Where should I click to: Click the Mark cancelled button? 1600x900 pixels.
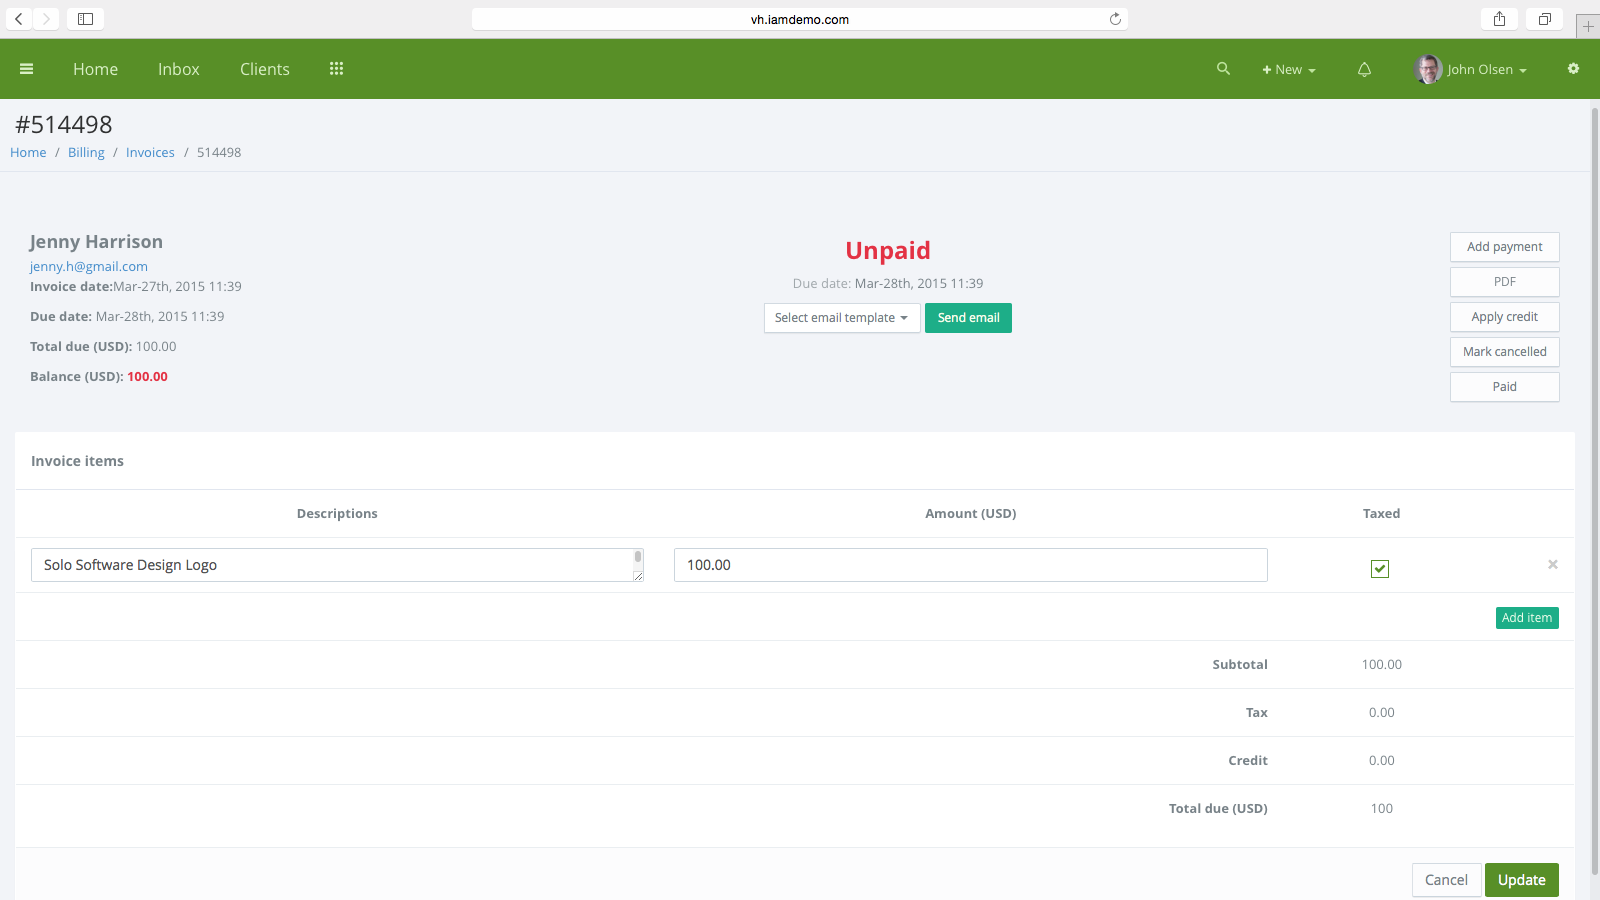1504,352
